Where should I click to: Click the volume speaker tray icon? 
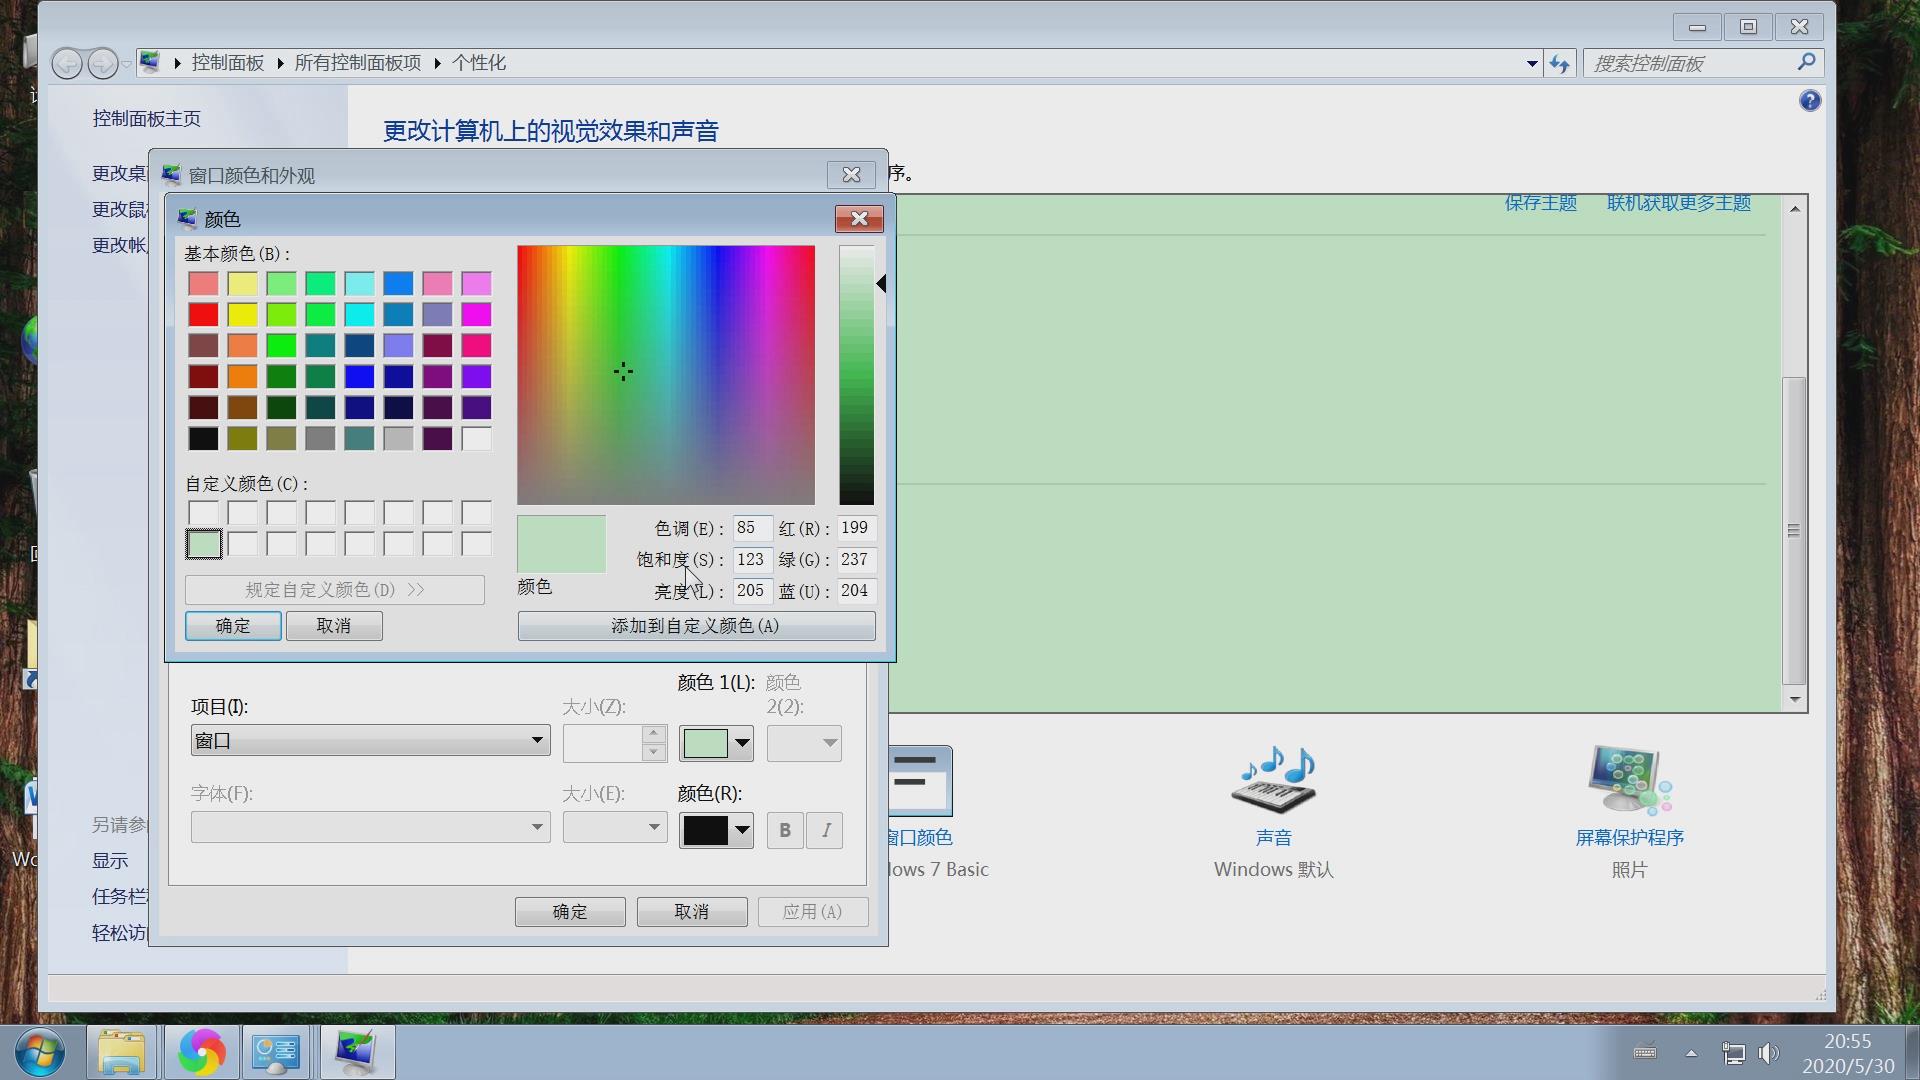click(x=1769, y=1052)
